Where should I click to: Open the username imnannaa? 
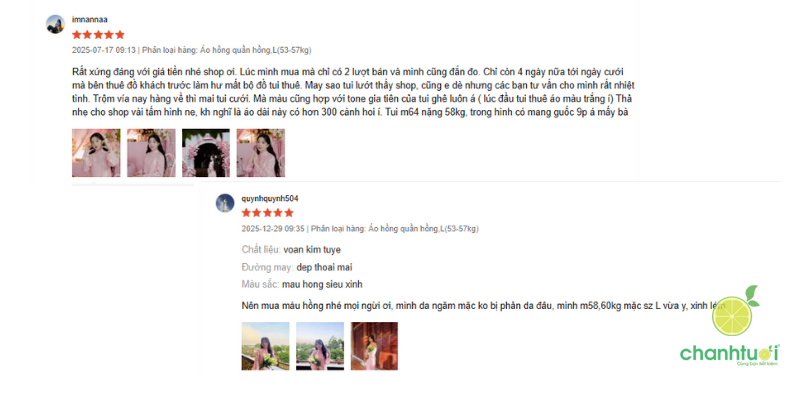[90, 19]
